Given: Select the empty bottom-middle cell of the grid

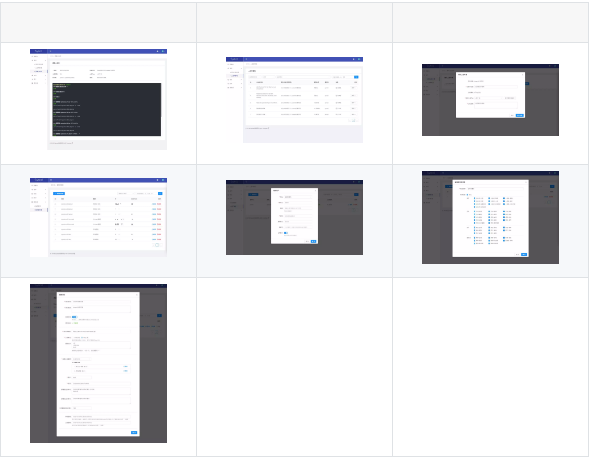Looking at the screenshot, I should coord(294,367).
